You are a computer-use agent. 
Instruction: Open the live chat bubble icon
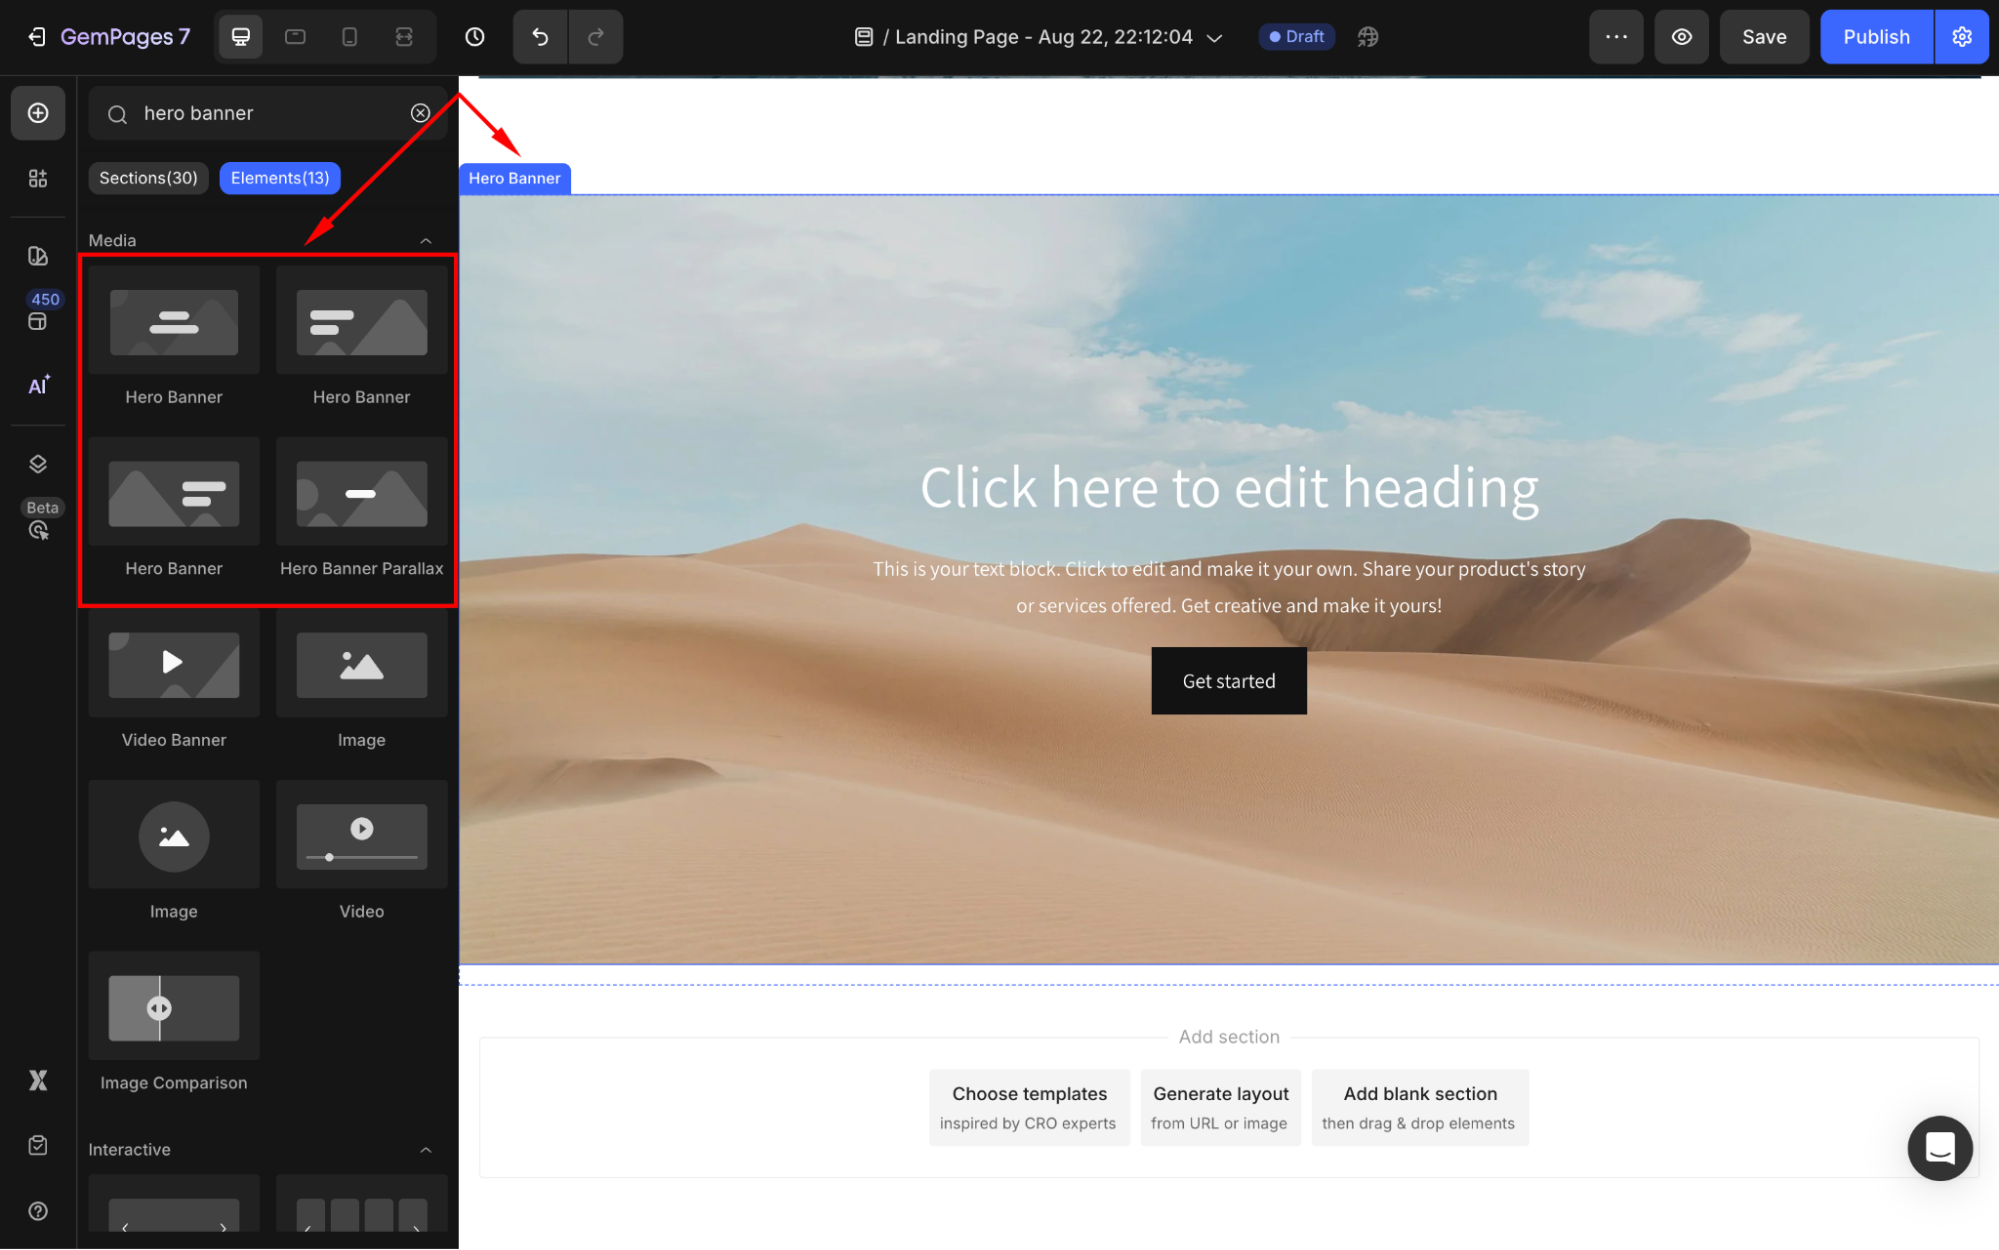click(x=1939, y=1148)
